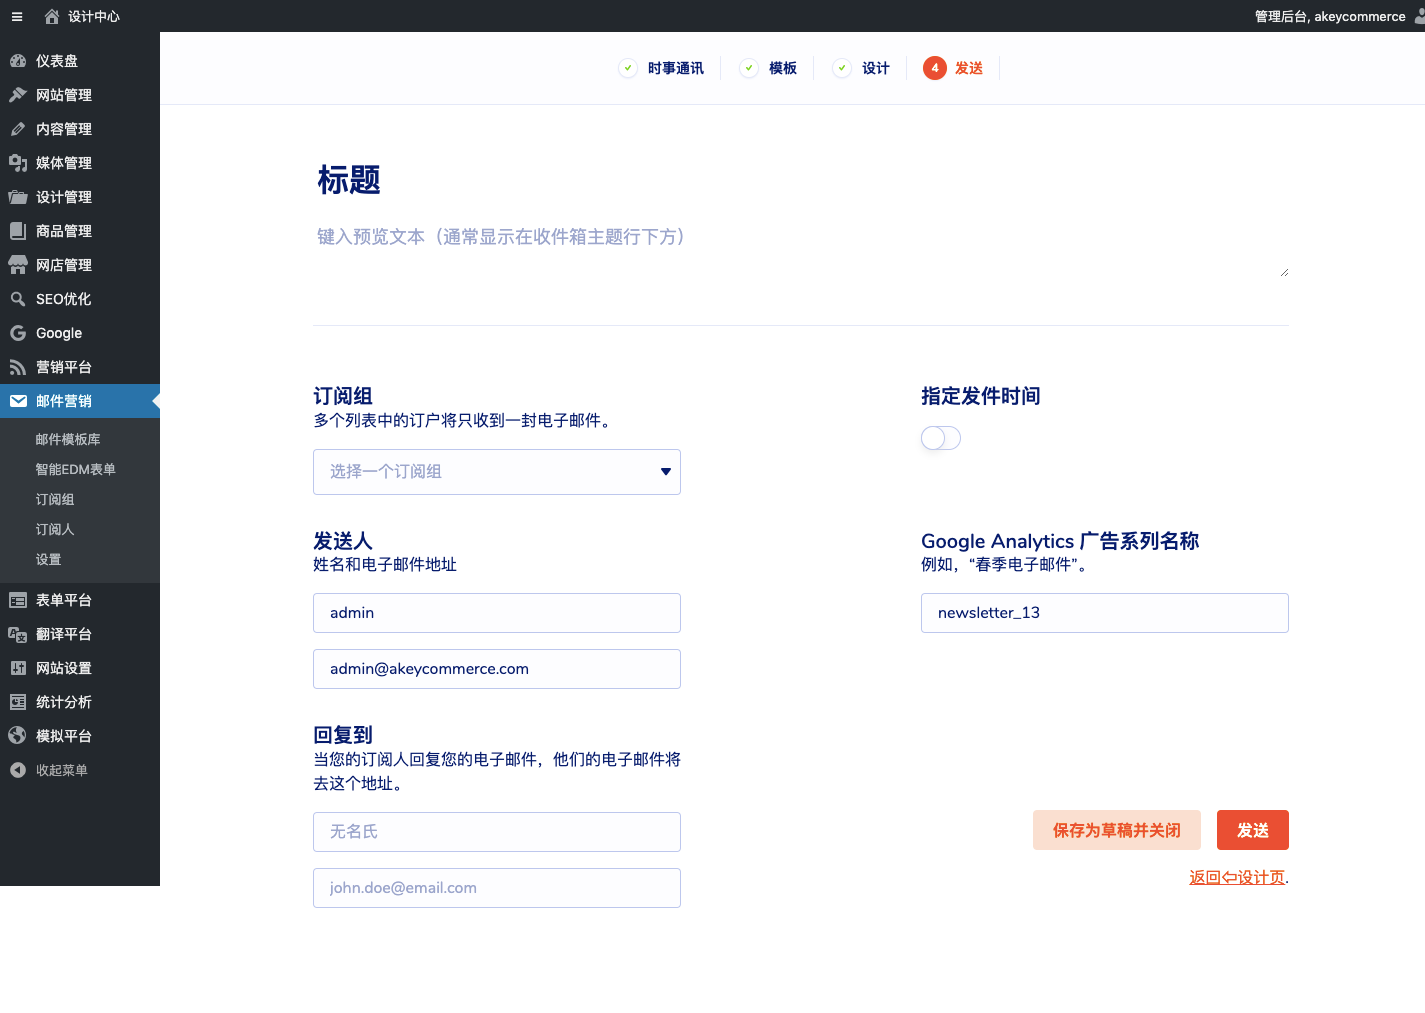Click the reply-to email field john.doe@email.com
Screen dimensions: 1425x1013
click(x=497, y=888)
